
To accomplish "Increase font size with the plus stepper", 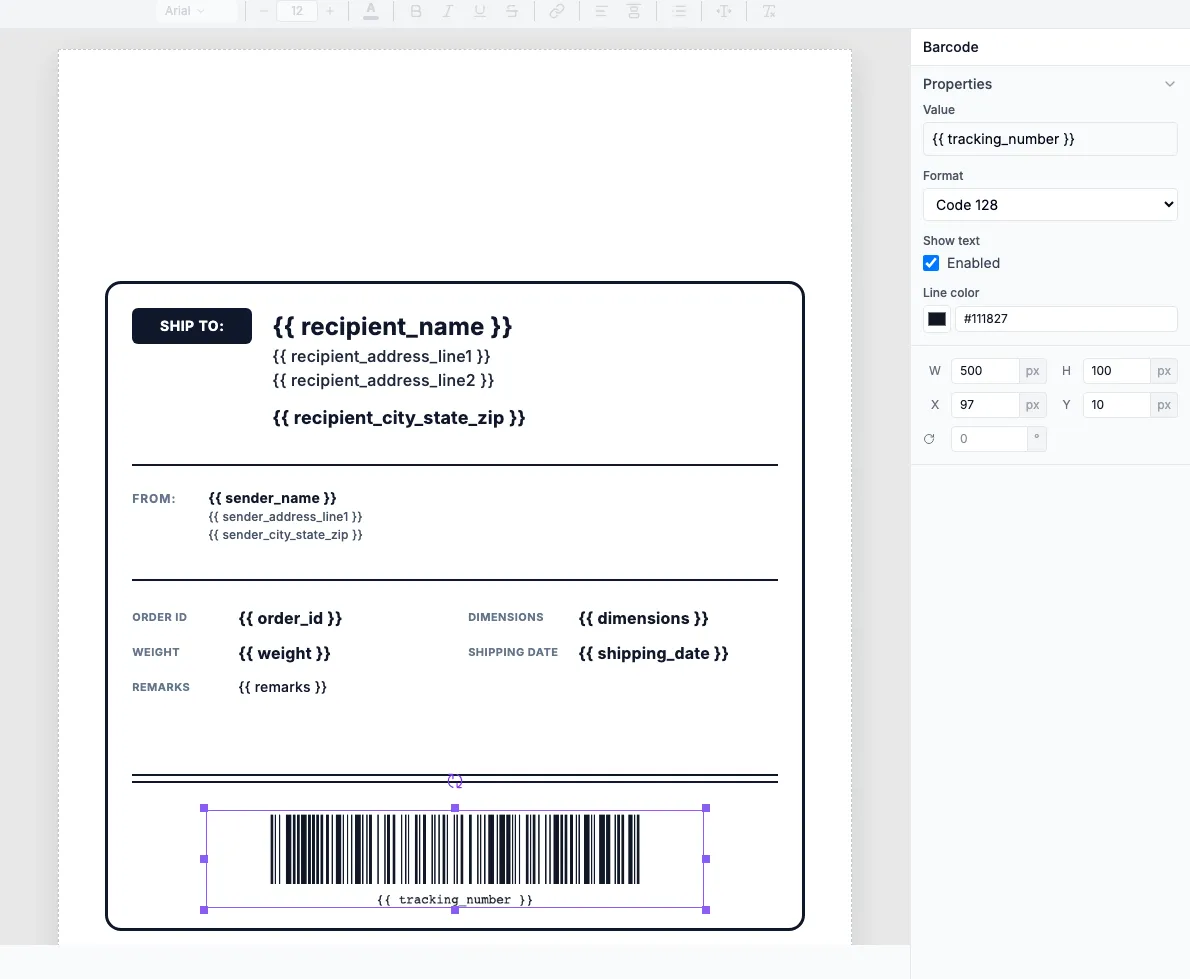I will [x=330, y=11].
